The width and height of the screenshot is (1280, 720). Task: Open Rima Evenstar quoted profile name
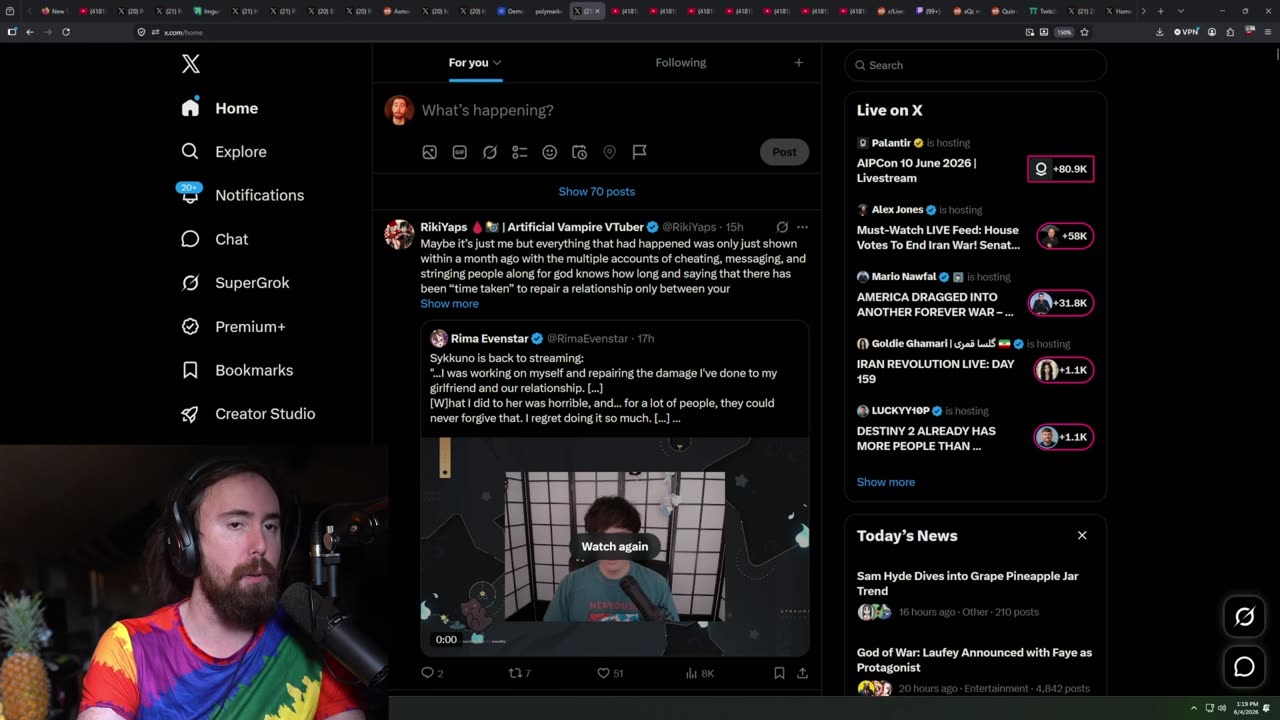click(489, 338)
